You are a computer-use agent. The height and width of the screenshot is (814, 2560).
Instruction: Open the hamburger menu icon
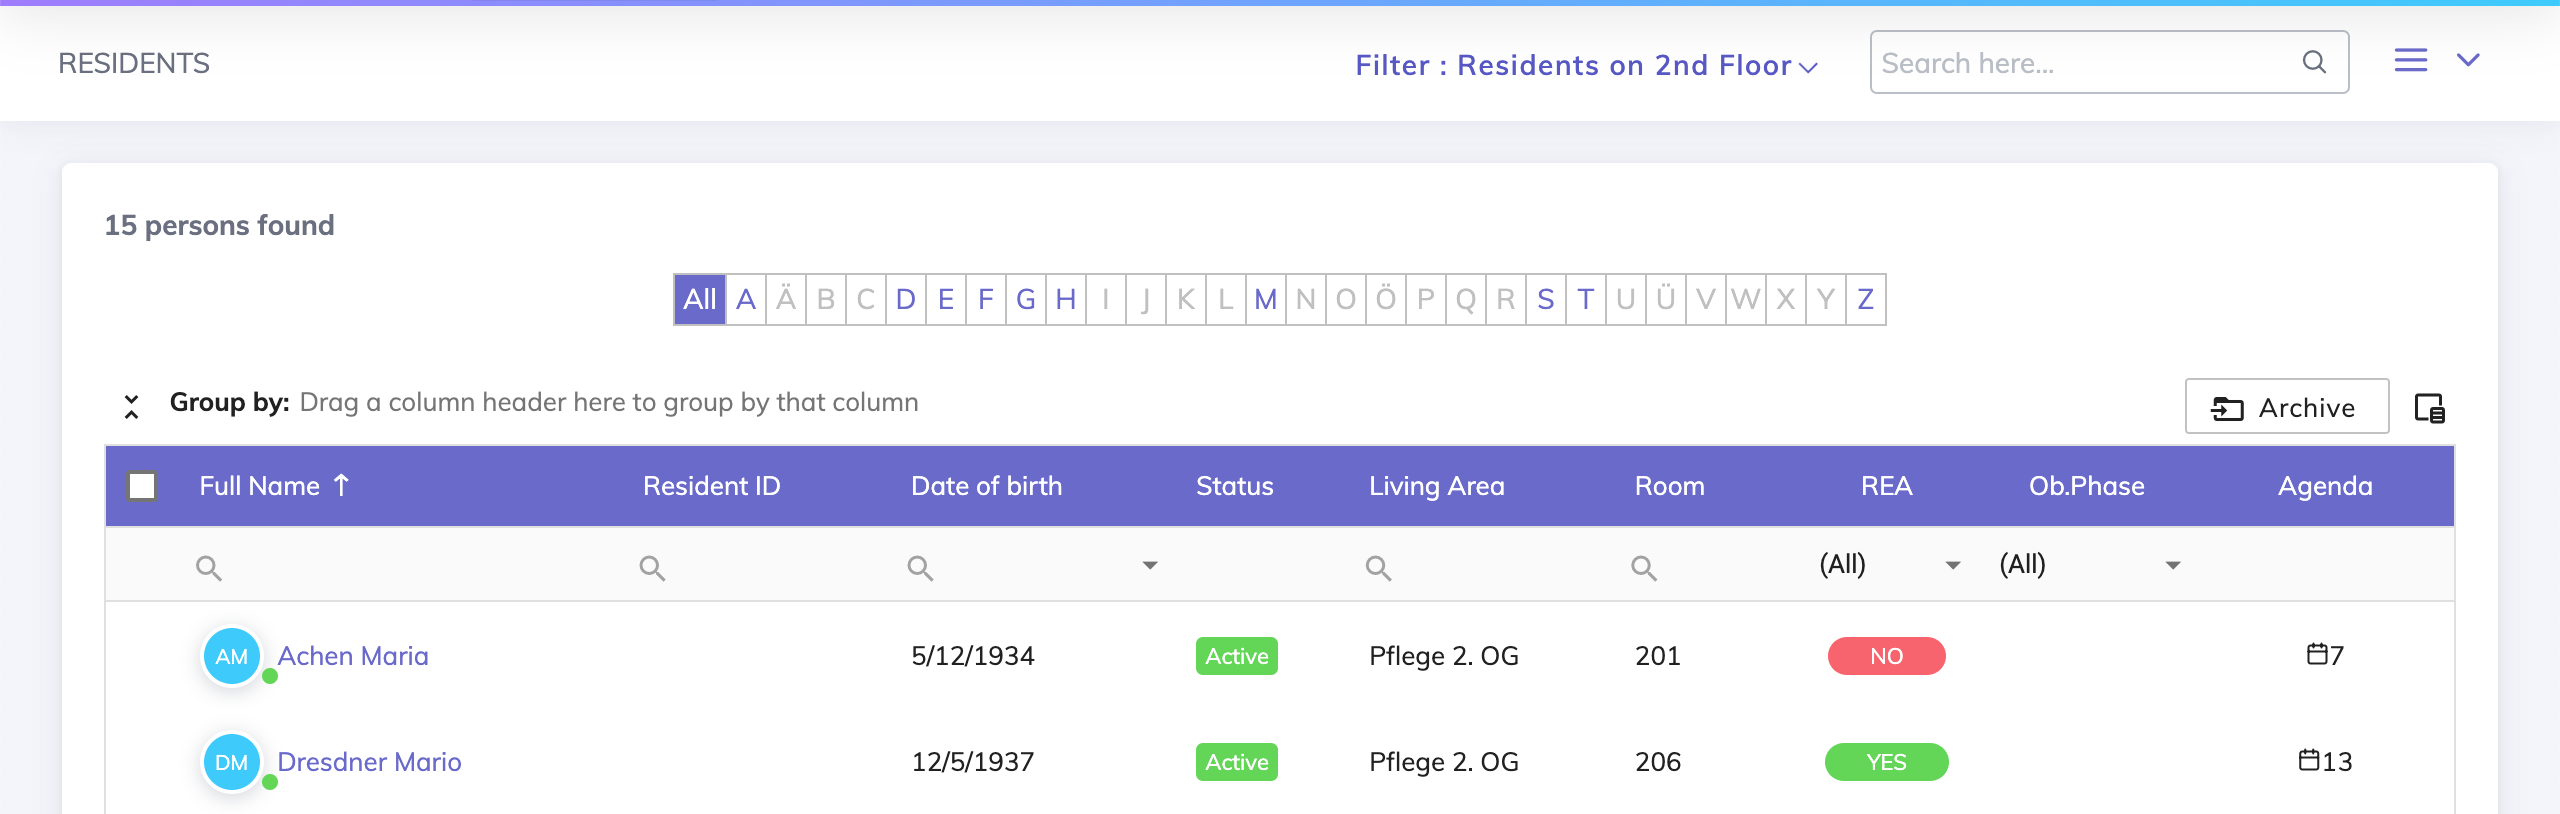click(x=2410, y=60)
